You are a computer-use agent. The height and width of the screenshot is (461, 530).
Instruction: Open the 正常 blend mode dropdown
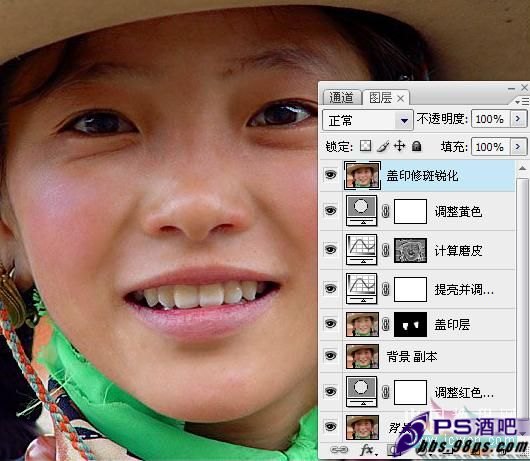(368, 120)
